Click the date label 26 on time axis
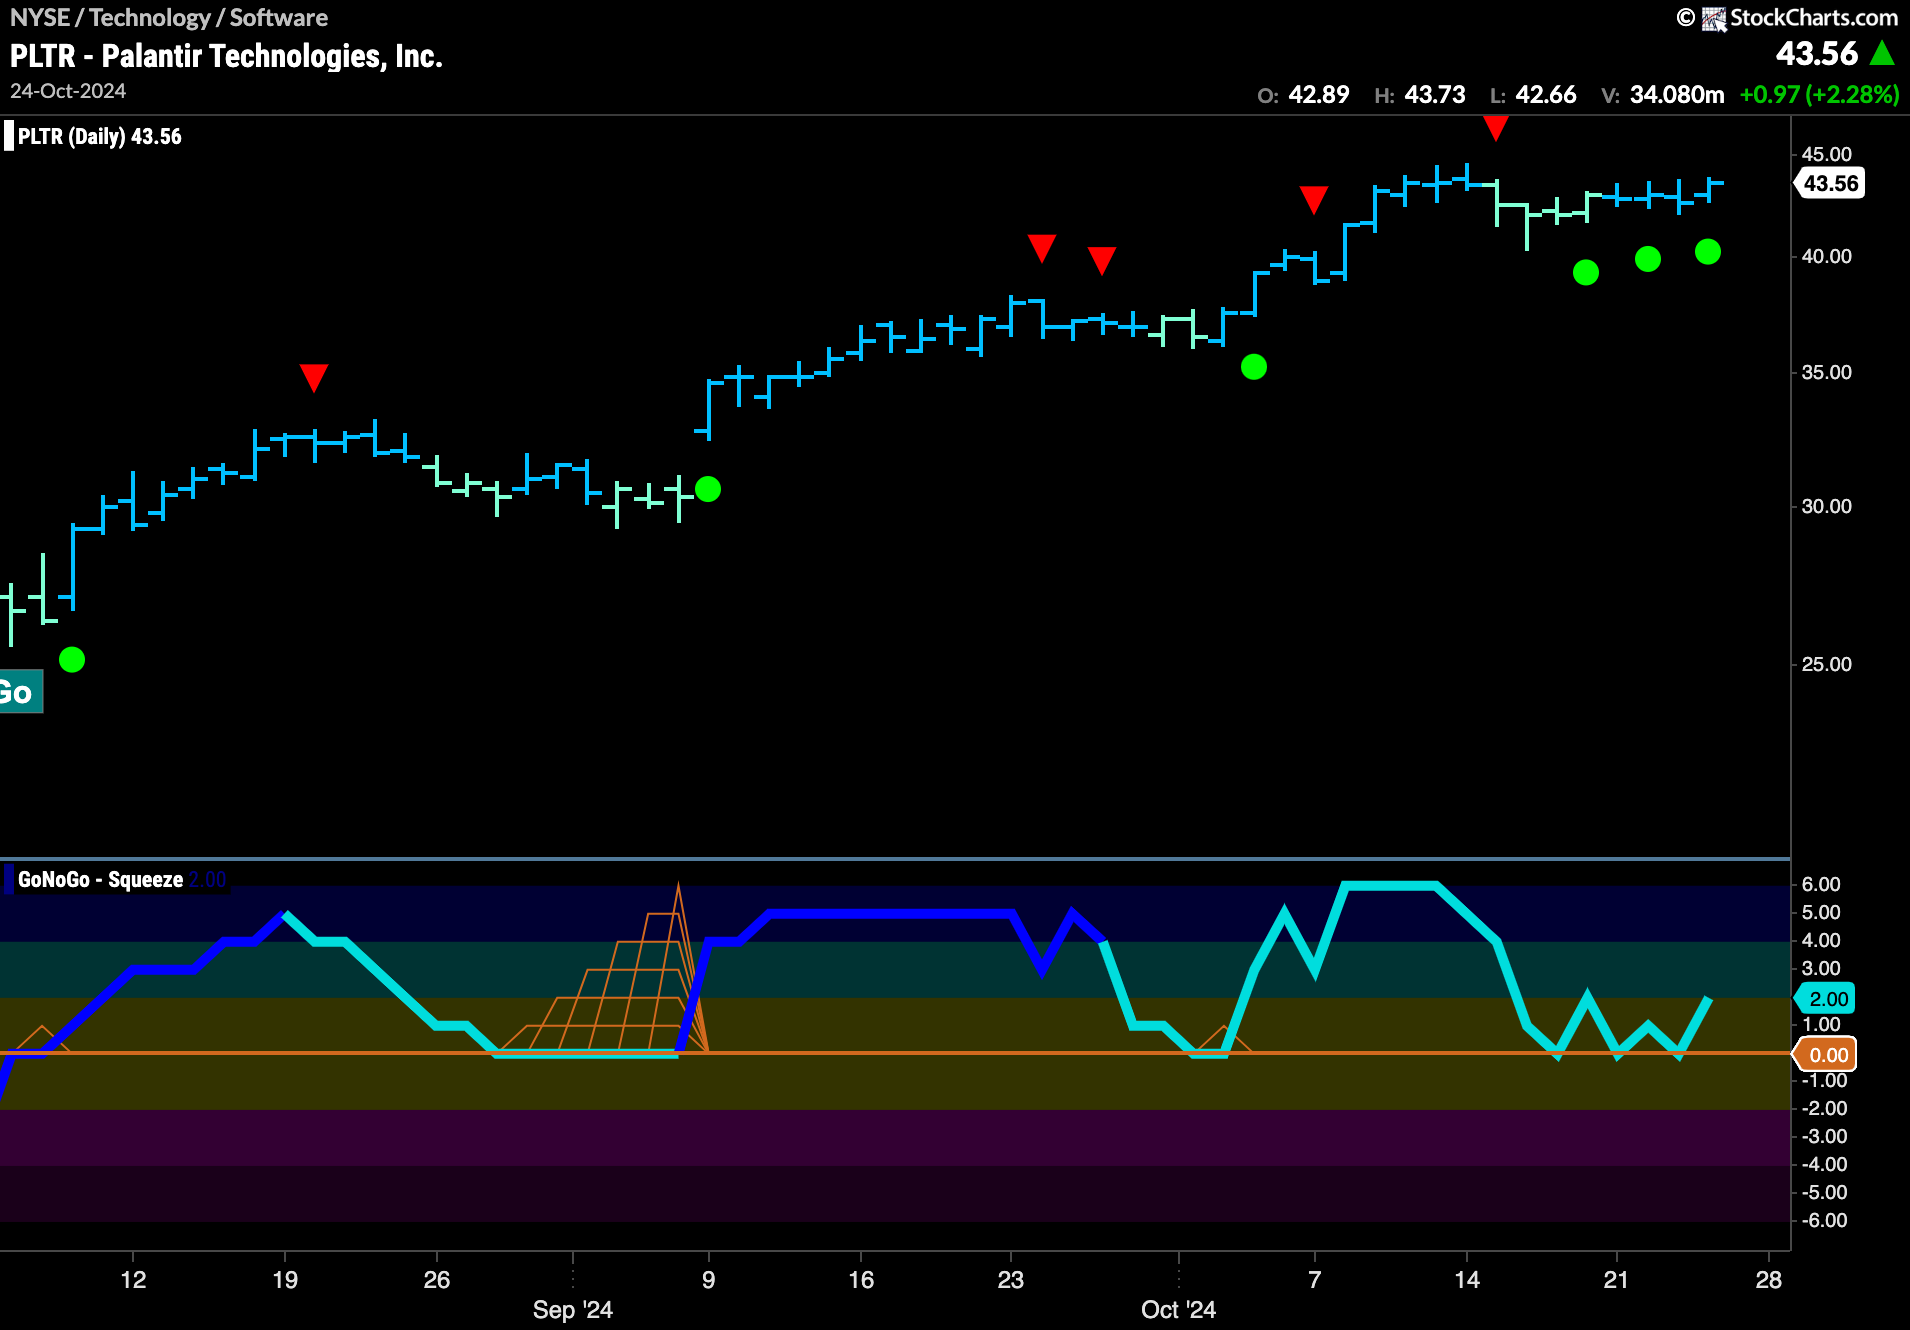Image resolution: width=1910 pixels, height=1330 pixels. 437,1280
